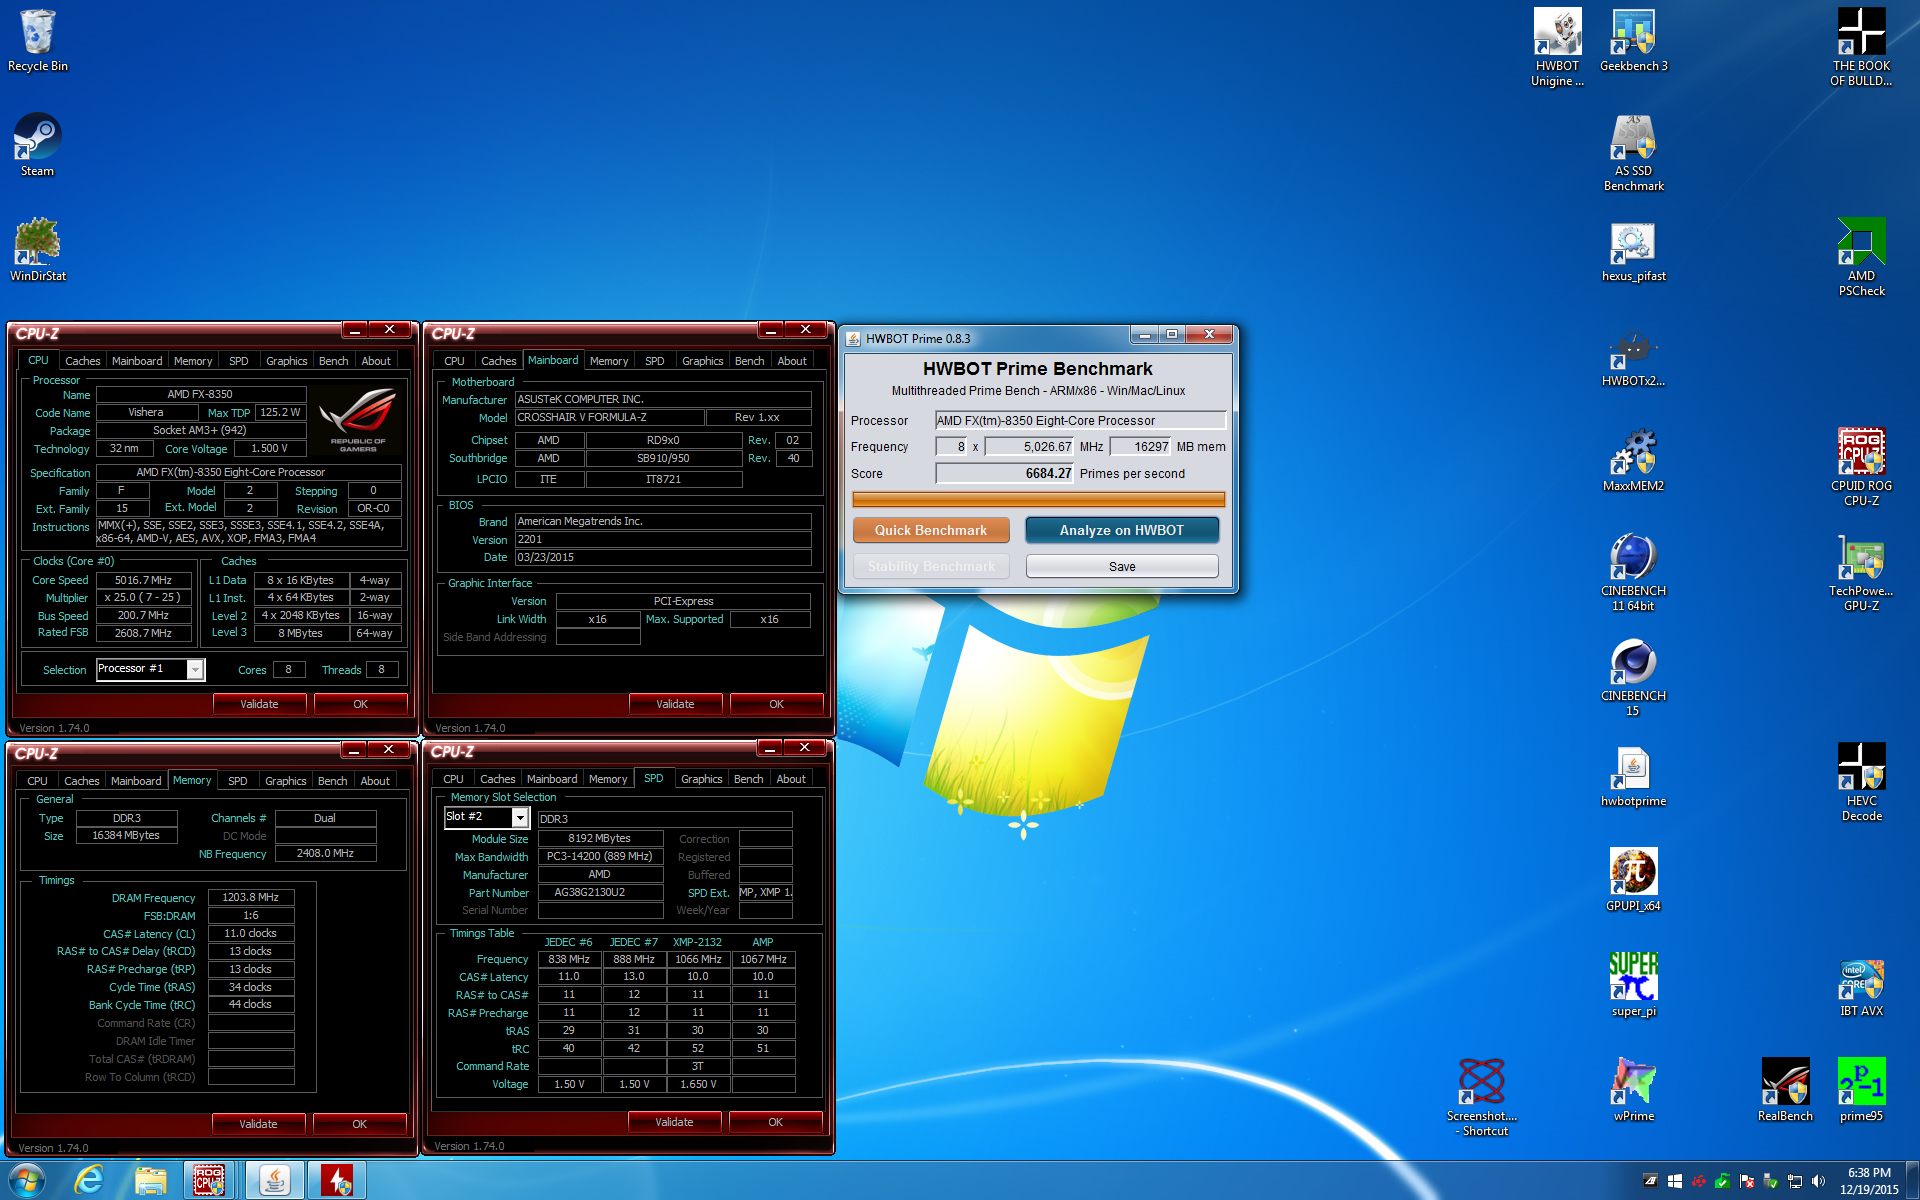Launch MaxxMEM2 desktop shortcut
1920x1200 pixels.
pos(1633,461)
